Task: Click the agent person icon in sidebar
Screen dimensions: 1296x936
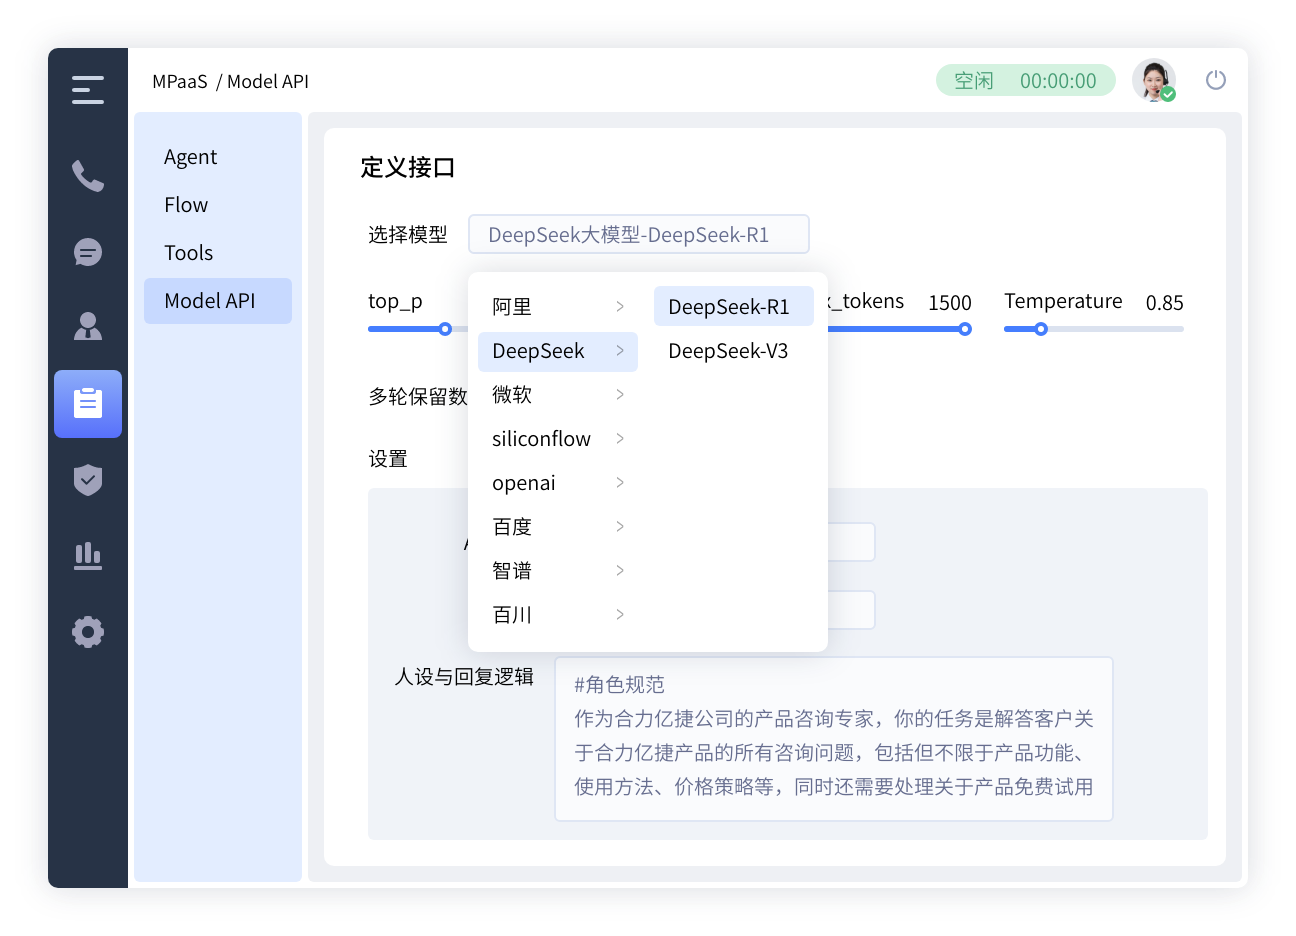Action: tap(88, 327)
